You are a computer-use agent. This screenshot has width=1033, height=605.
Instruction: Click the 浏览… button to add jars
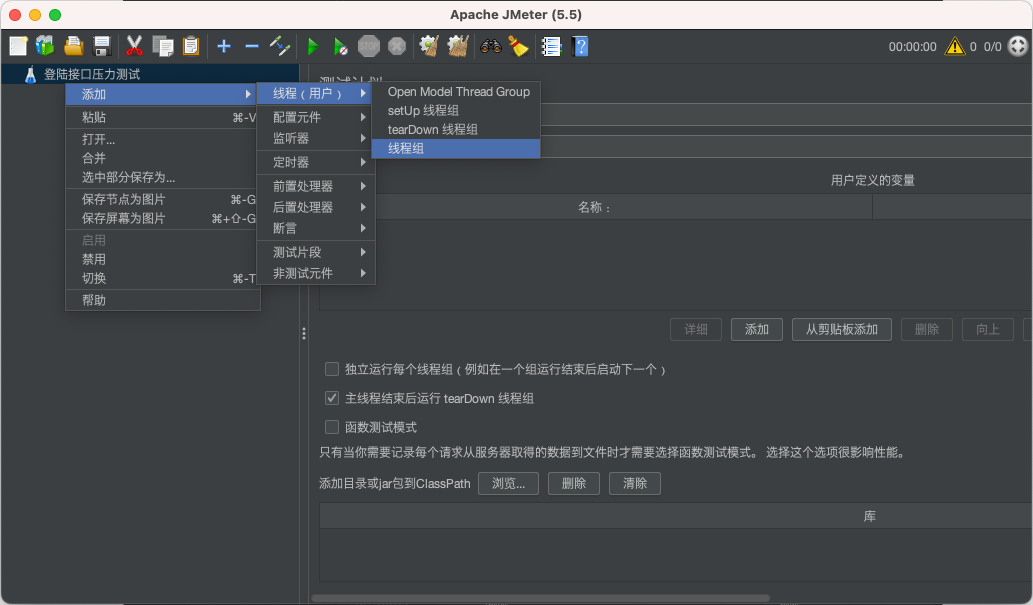[x=508, y=483]
